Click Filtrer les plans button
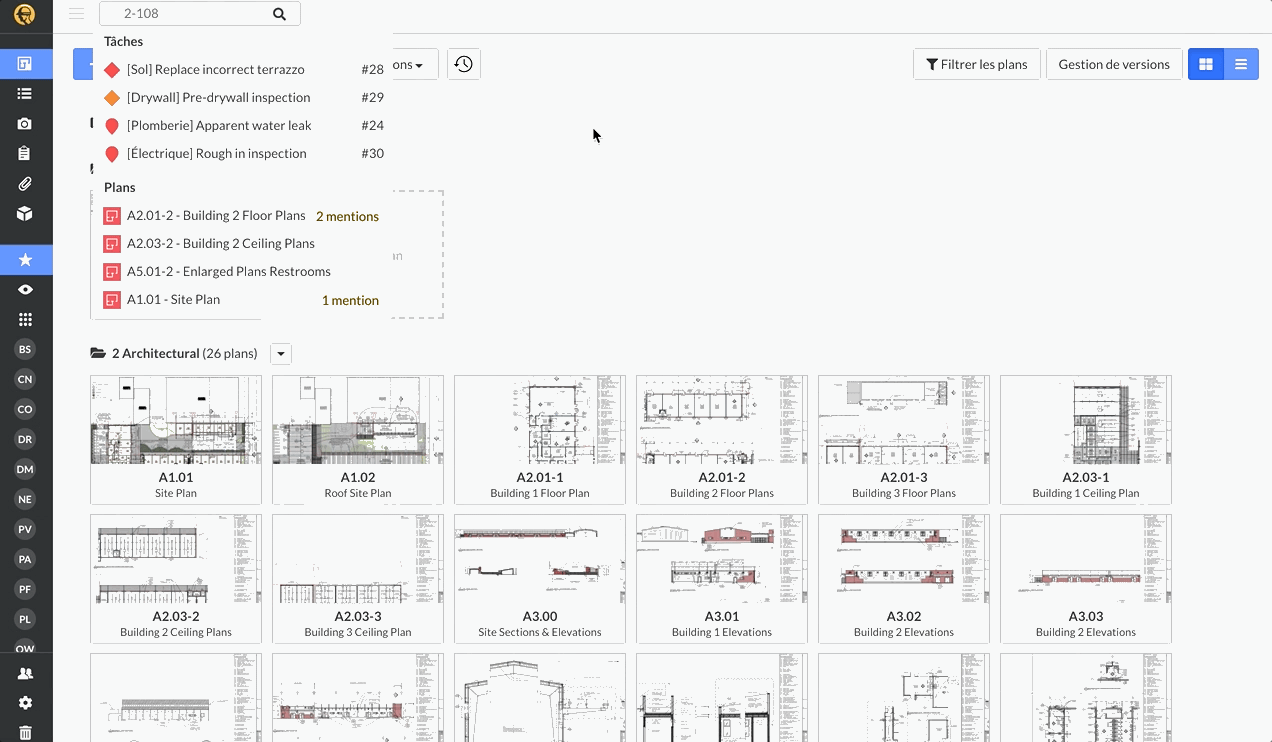Screen dimensions: 1272x742 977,64
